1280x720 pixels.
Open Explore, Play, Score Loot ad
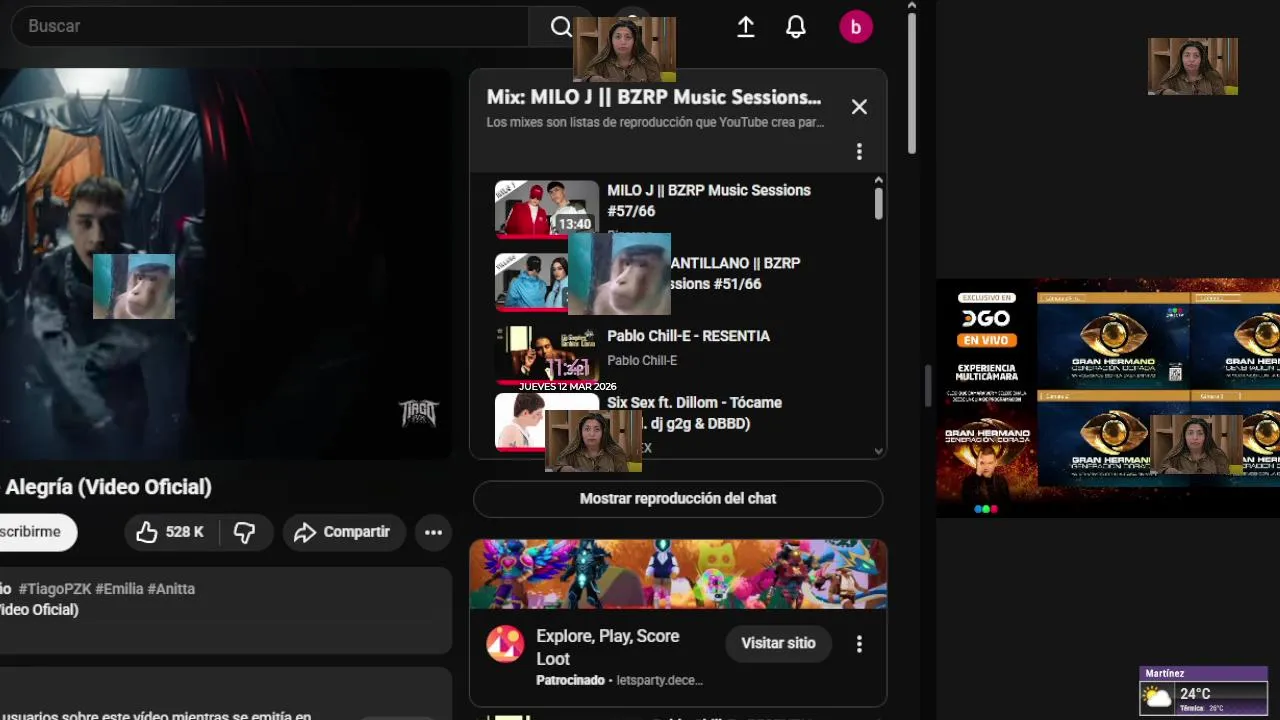[607, 647]
